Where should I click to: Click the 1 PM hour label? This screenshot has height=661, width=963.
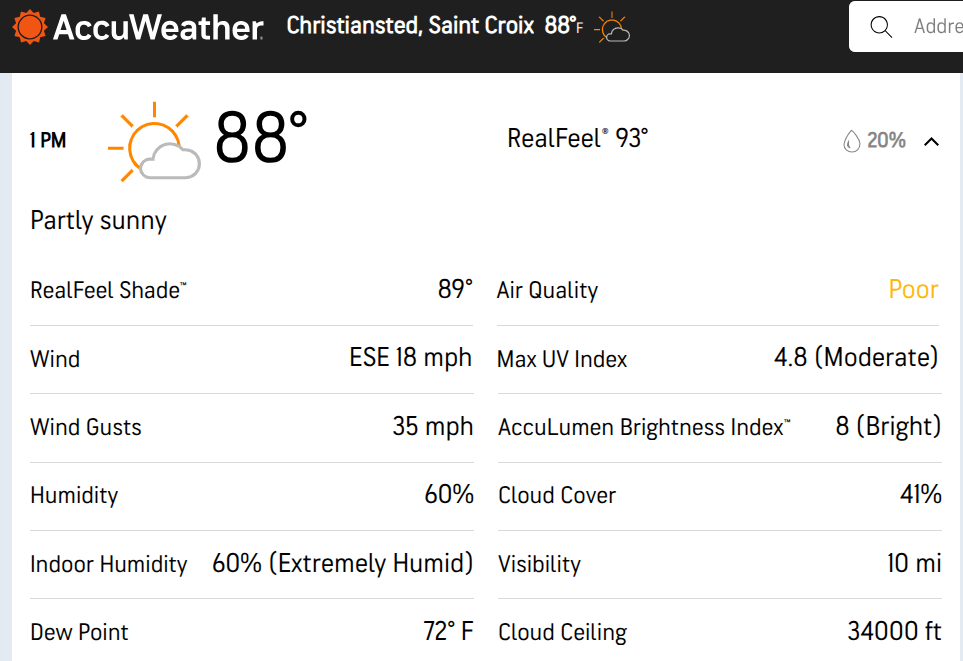tap(48, 141)
